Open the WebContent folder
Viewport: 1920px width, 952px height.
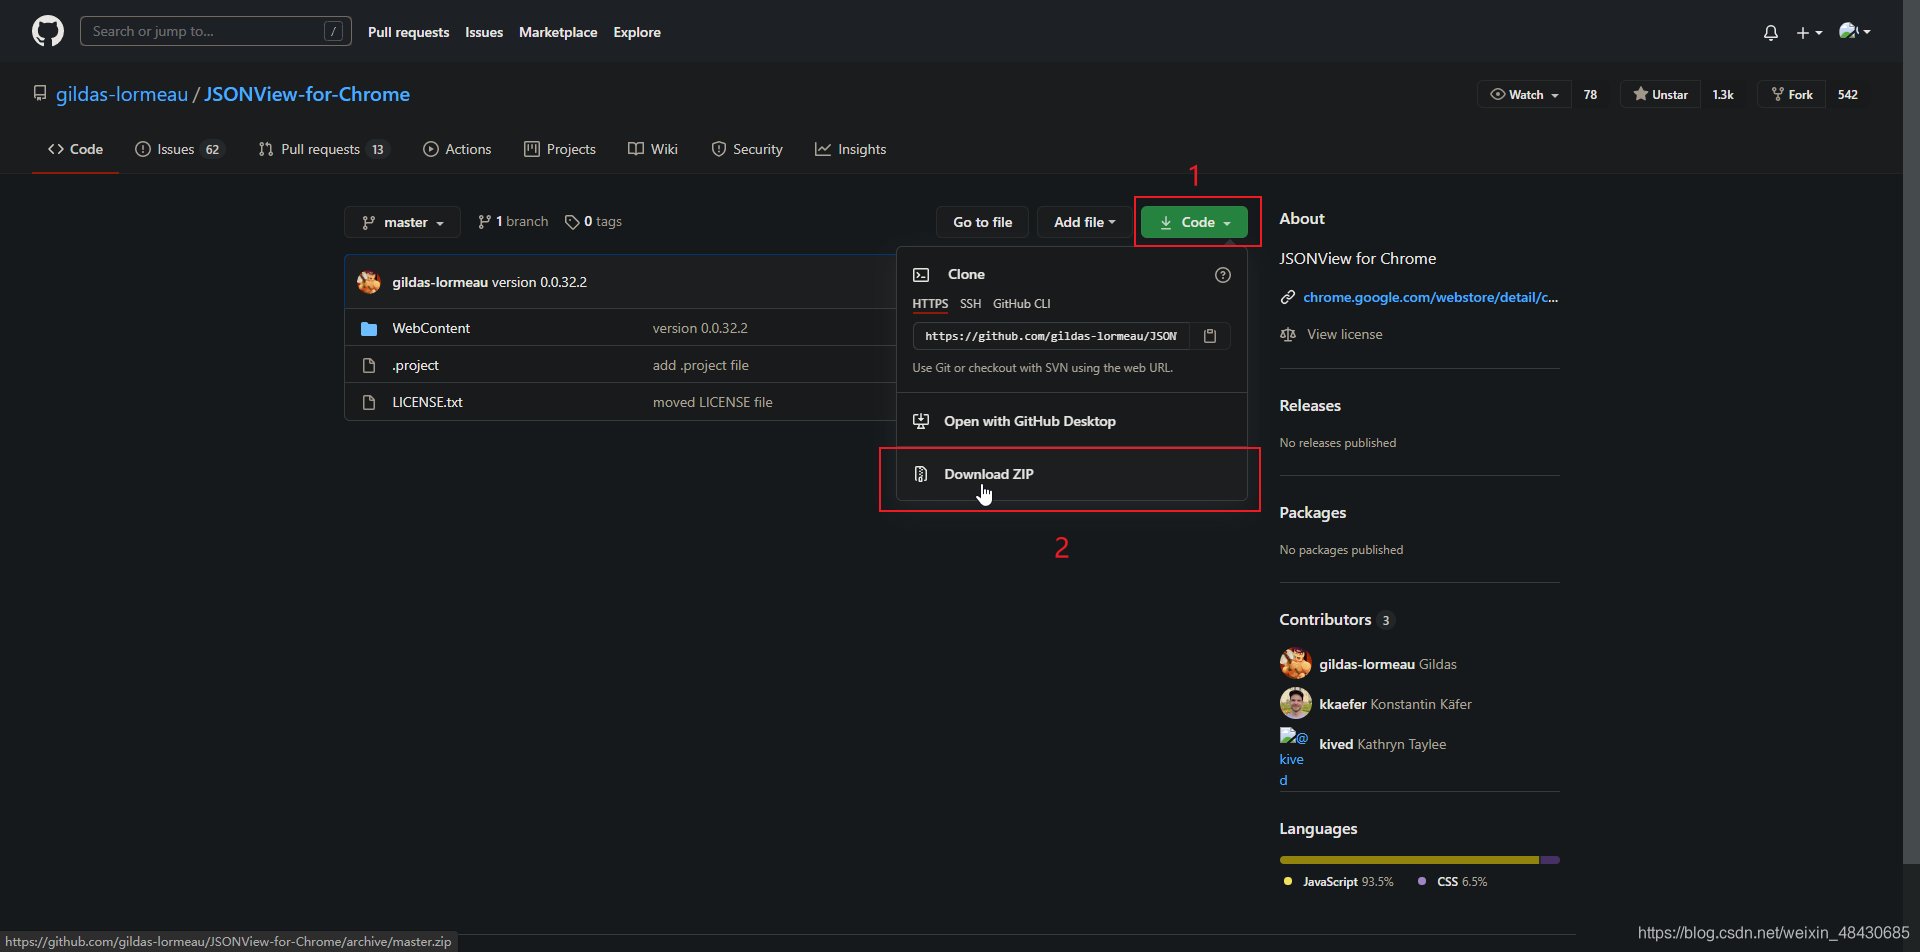(431, 328)
